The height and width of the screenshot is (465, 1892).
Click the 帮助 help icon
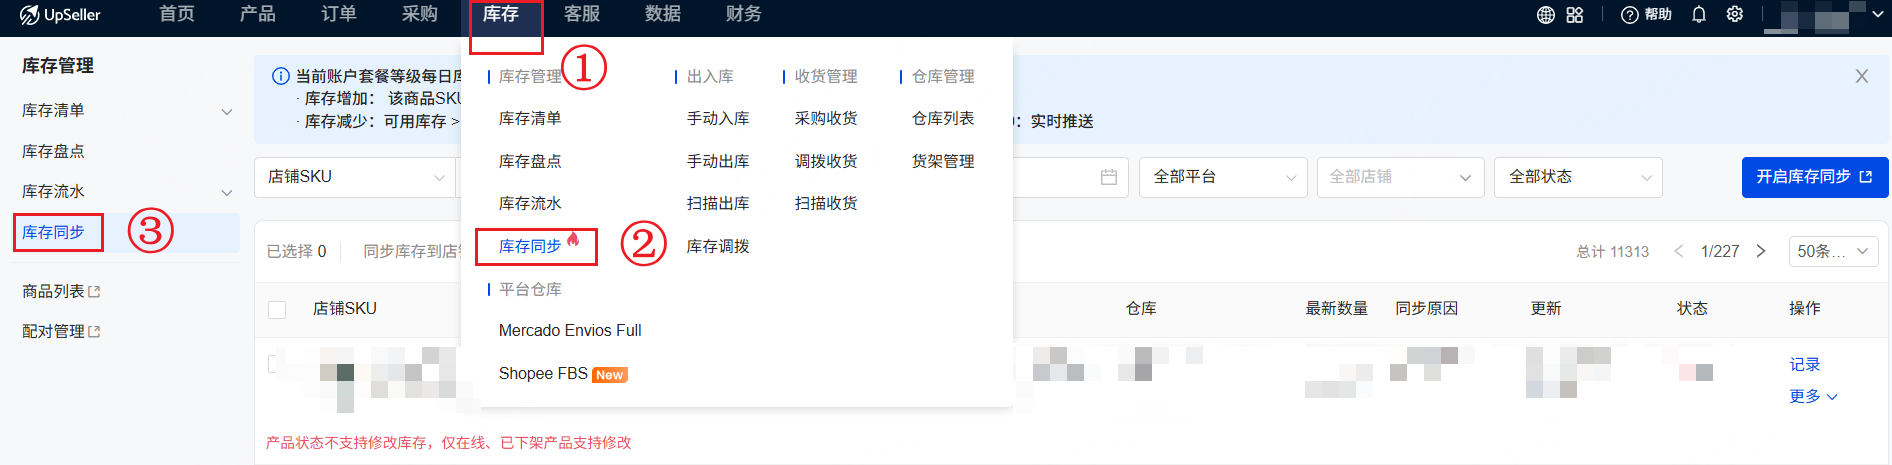click(1646, 15)
